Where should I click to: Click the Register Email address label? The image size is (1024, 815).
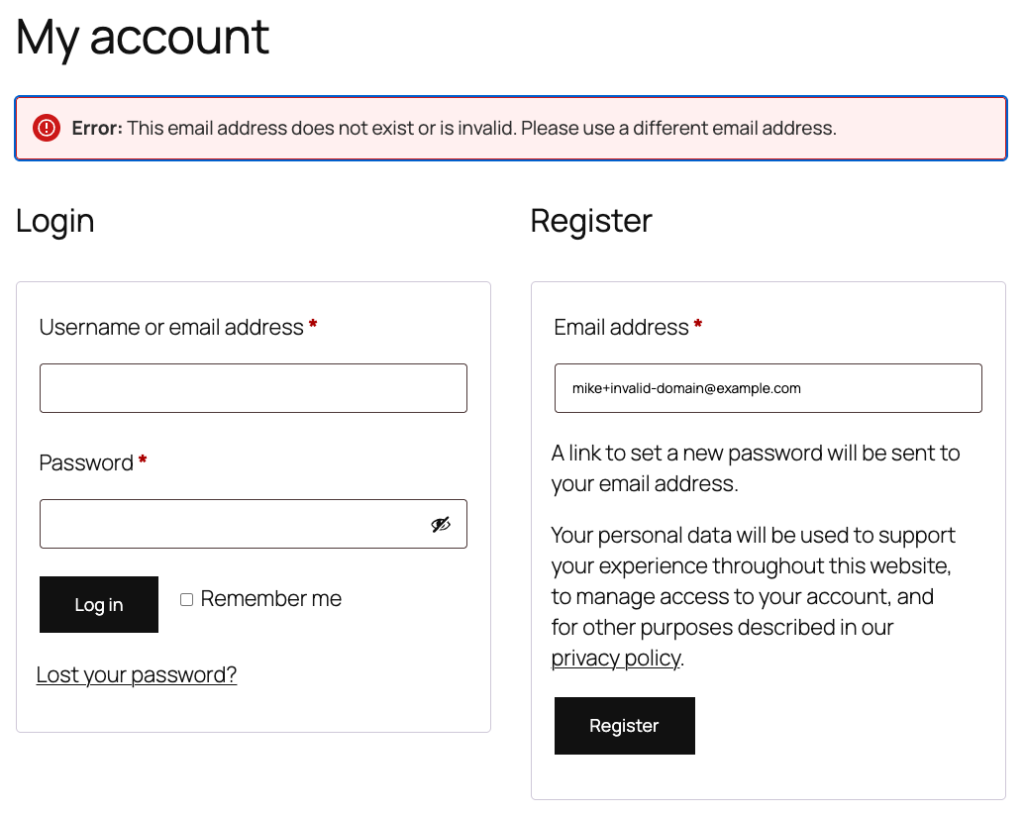(621, 327)
